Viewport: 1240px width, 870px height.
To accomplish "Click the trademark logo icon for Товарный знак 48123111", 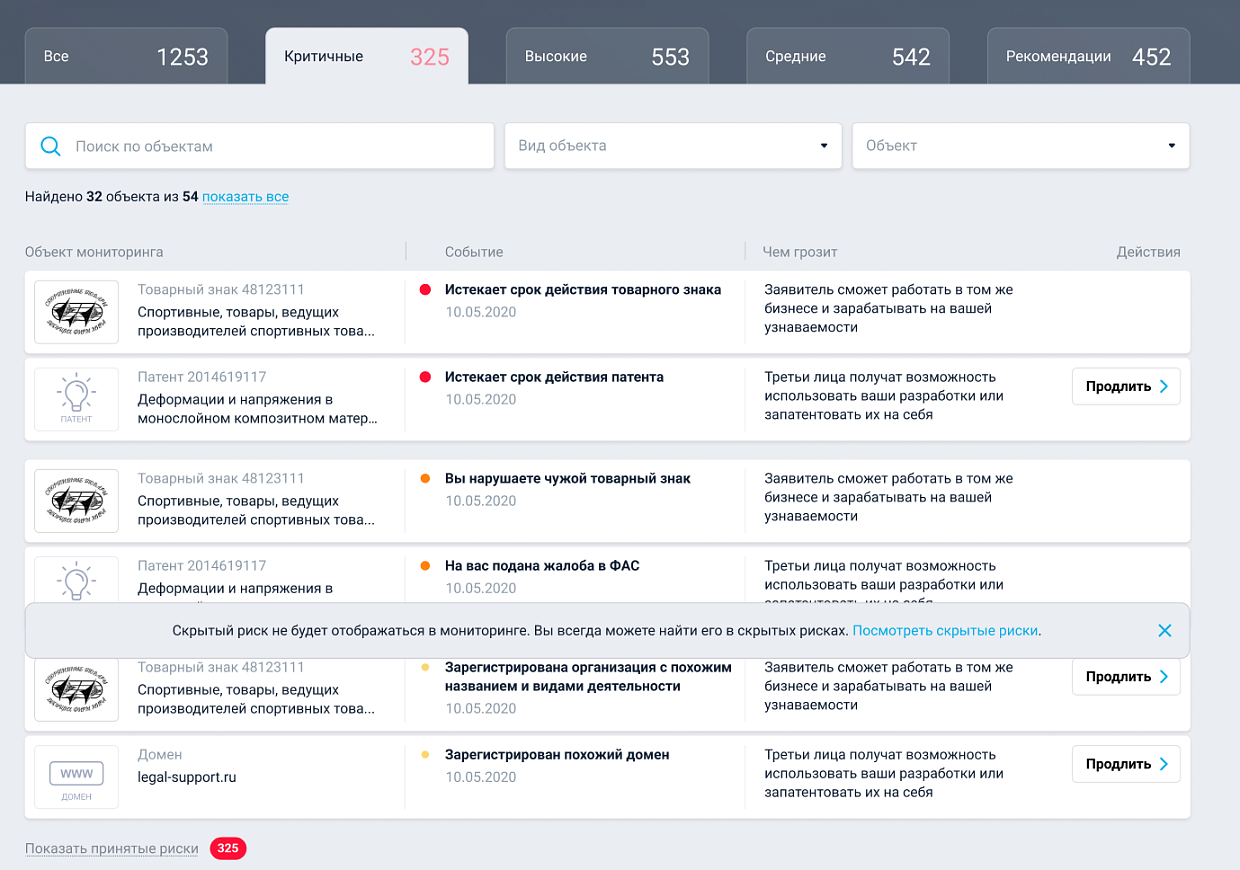I will pyautogui.click(x=76, y=311).
